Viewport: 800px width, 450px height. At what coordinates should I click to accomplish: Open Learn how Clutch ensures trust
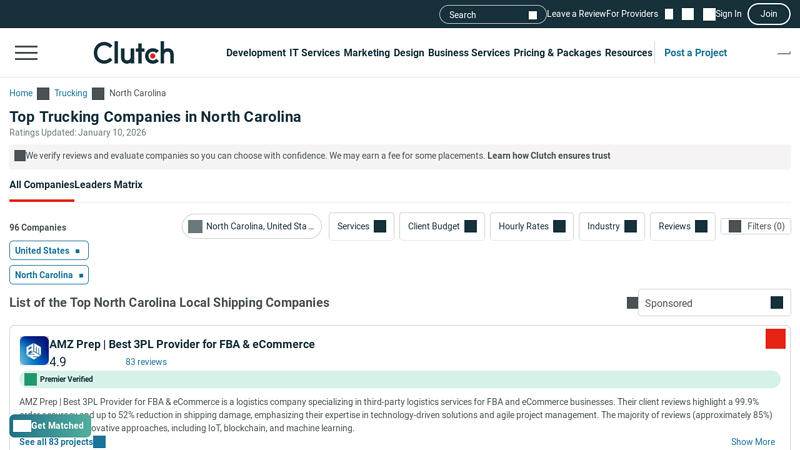[x=548, y=156]
